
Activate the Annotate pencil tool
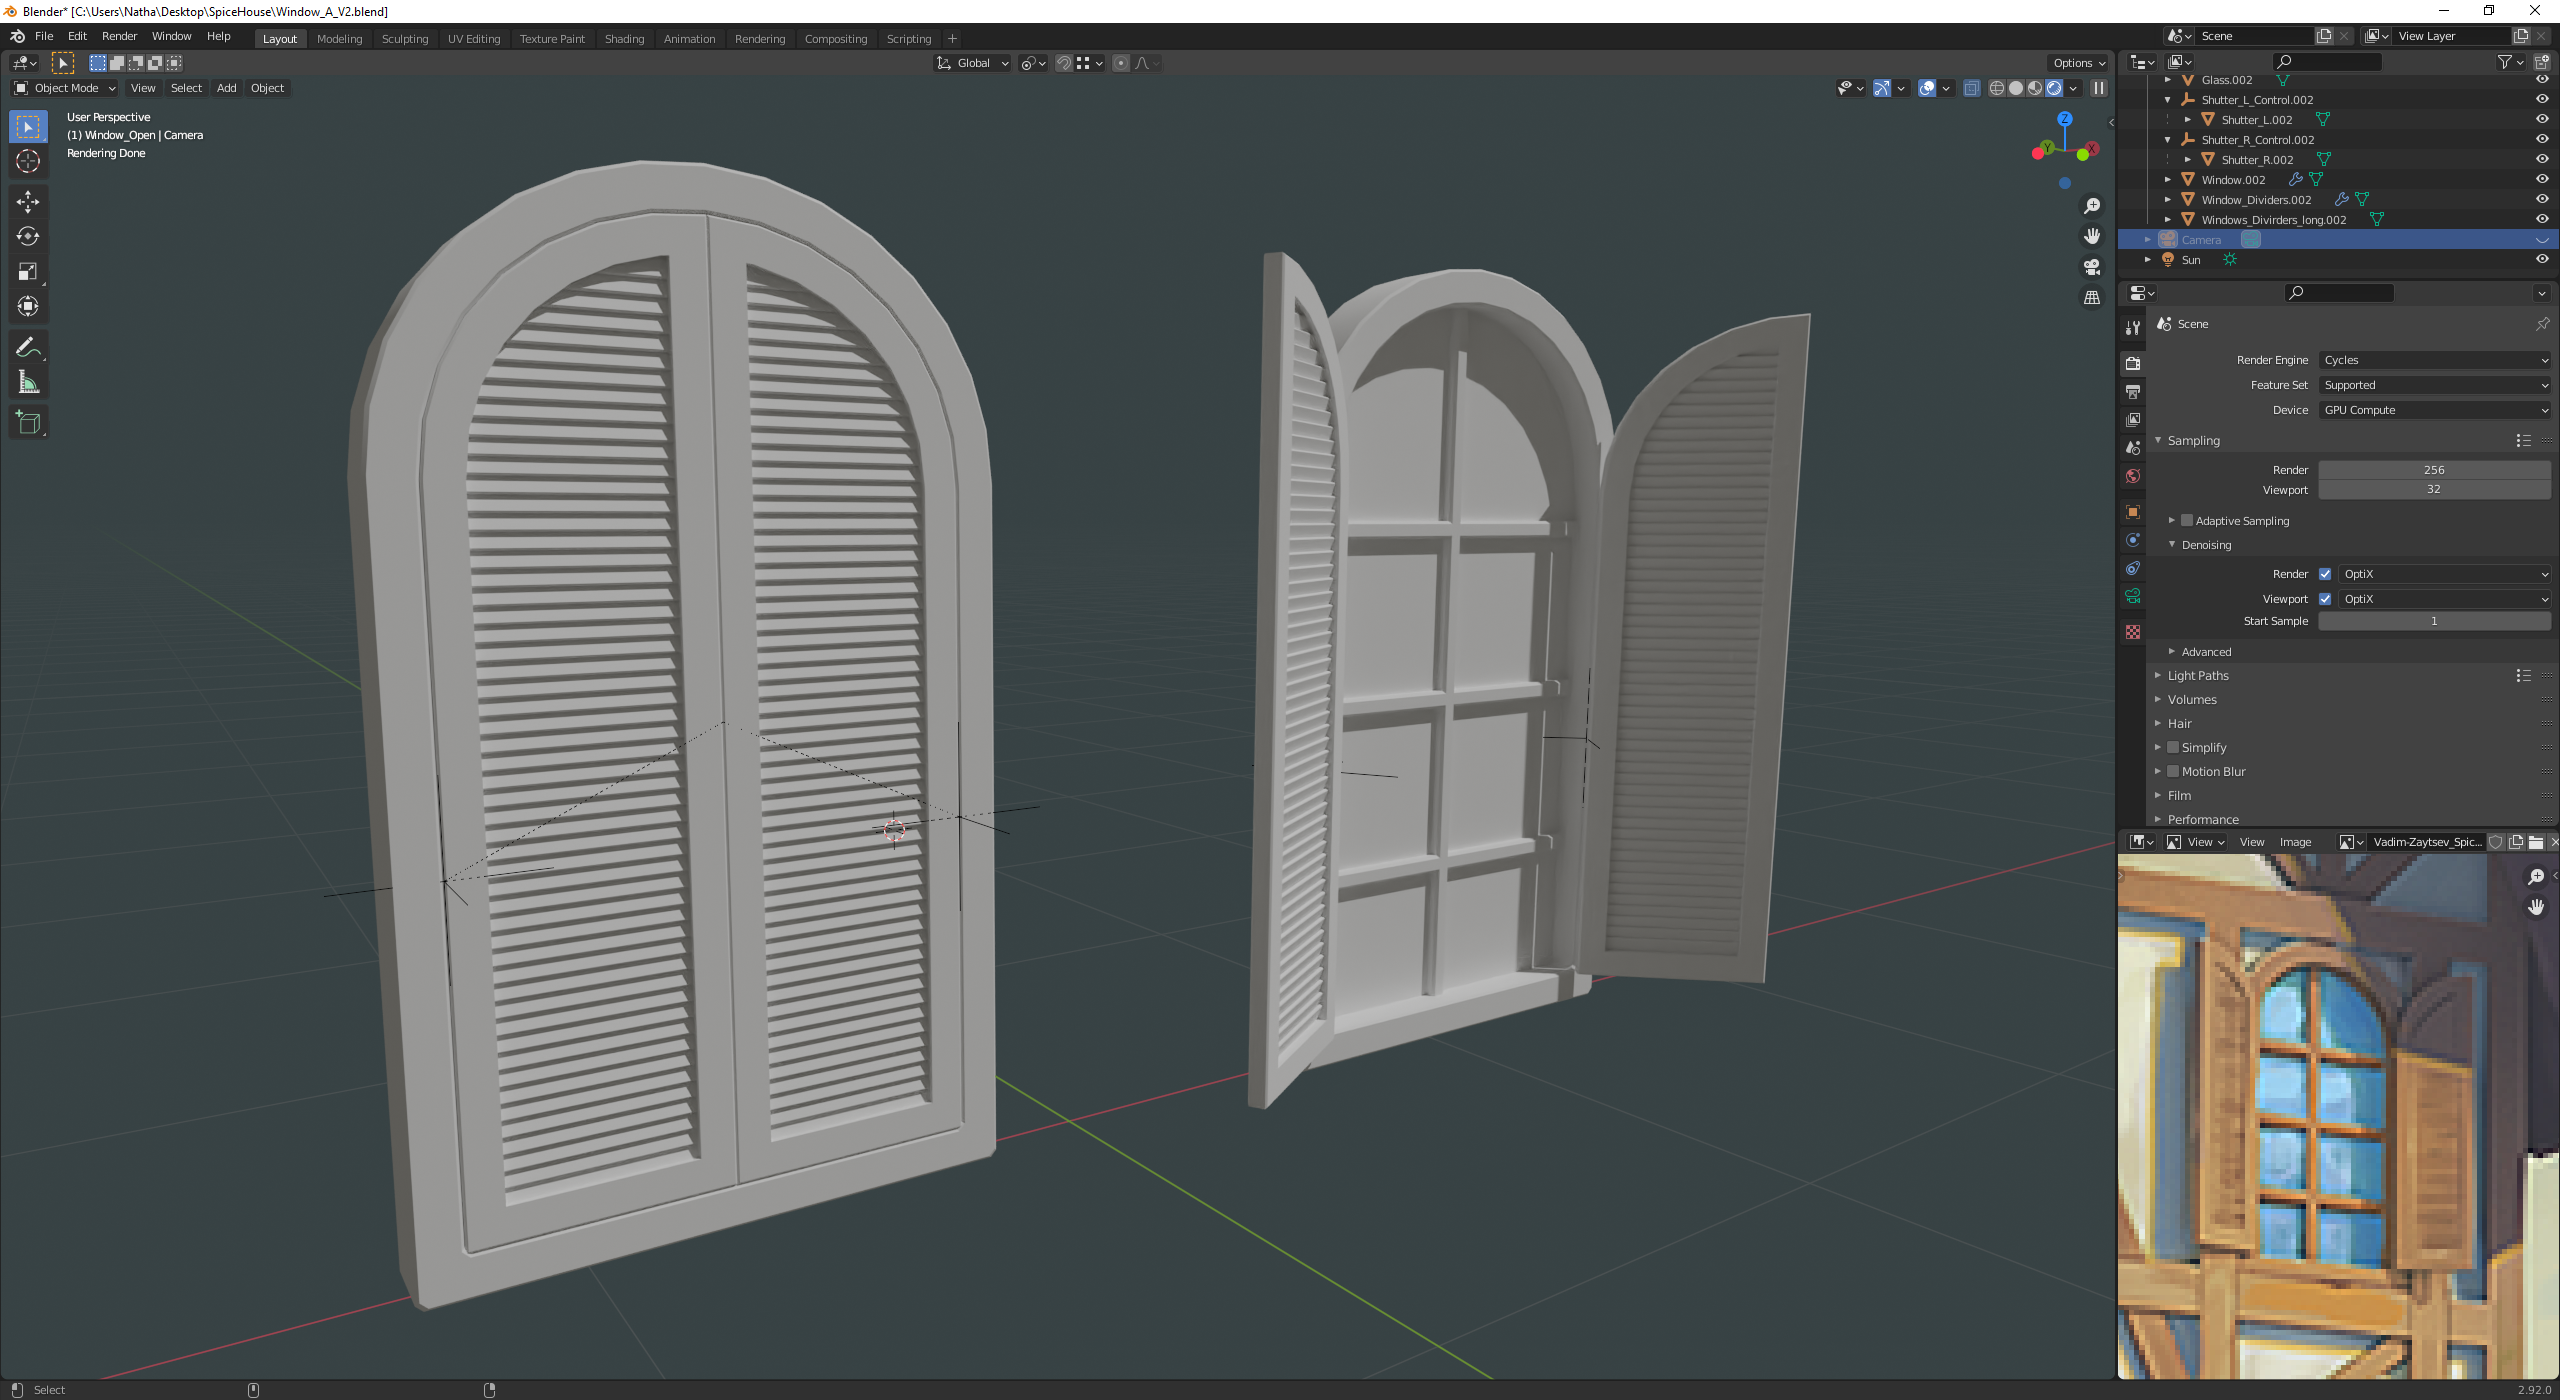(x=28, y=347)
